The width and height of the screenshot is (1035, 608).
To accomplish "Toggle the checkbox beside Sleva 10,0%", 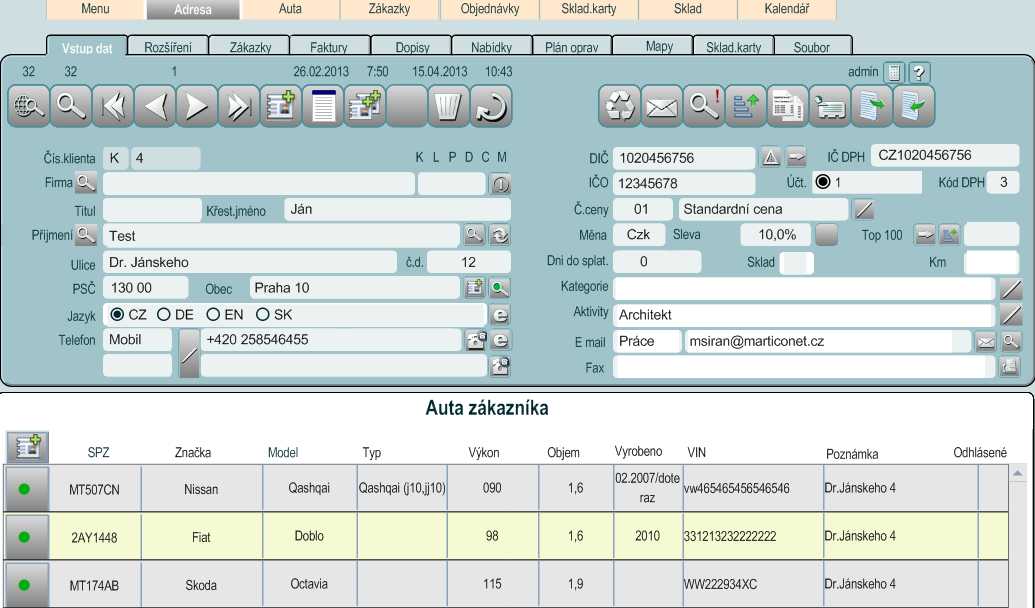I will pos(826,234).
